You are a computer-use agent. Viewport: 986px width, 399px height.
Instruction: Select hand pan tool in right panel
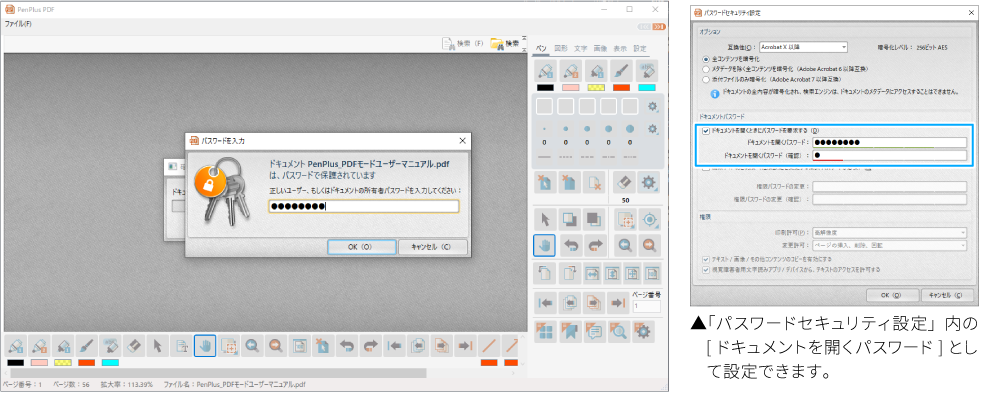[545, 245]
